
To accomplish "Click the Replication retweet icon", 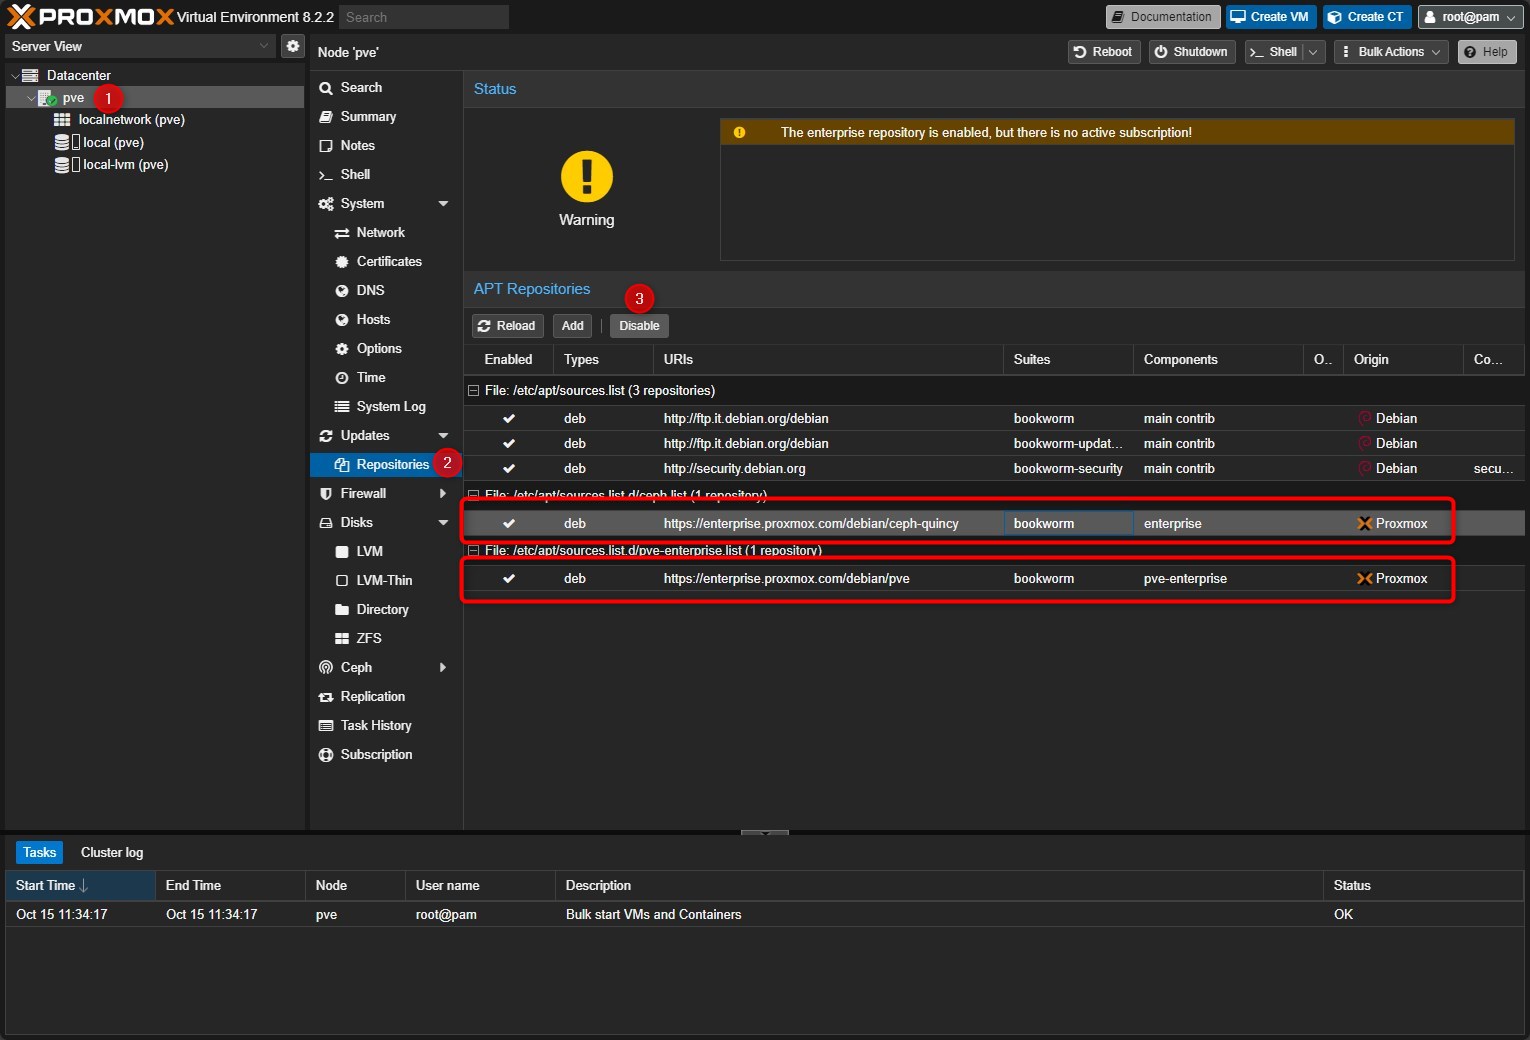I will 326,697.
